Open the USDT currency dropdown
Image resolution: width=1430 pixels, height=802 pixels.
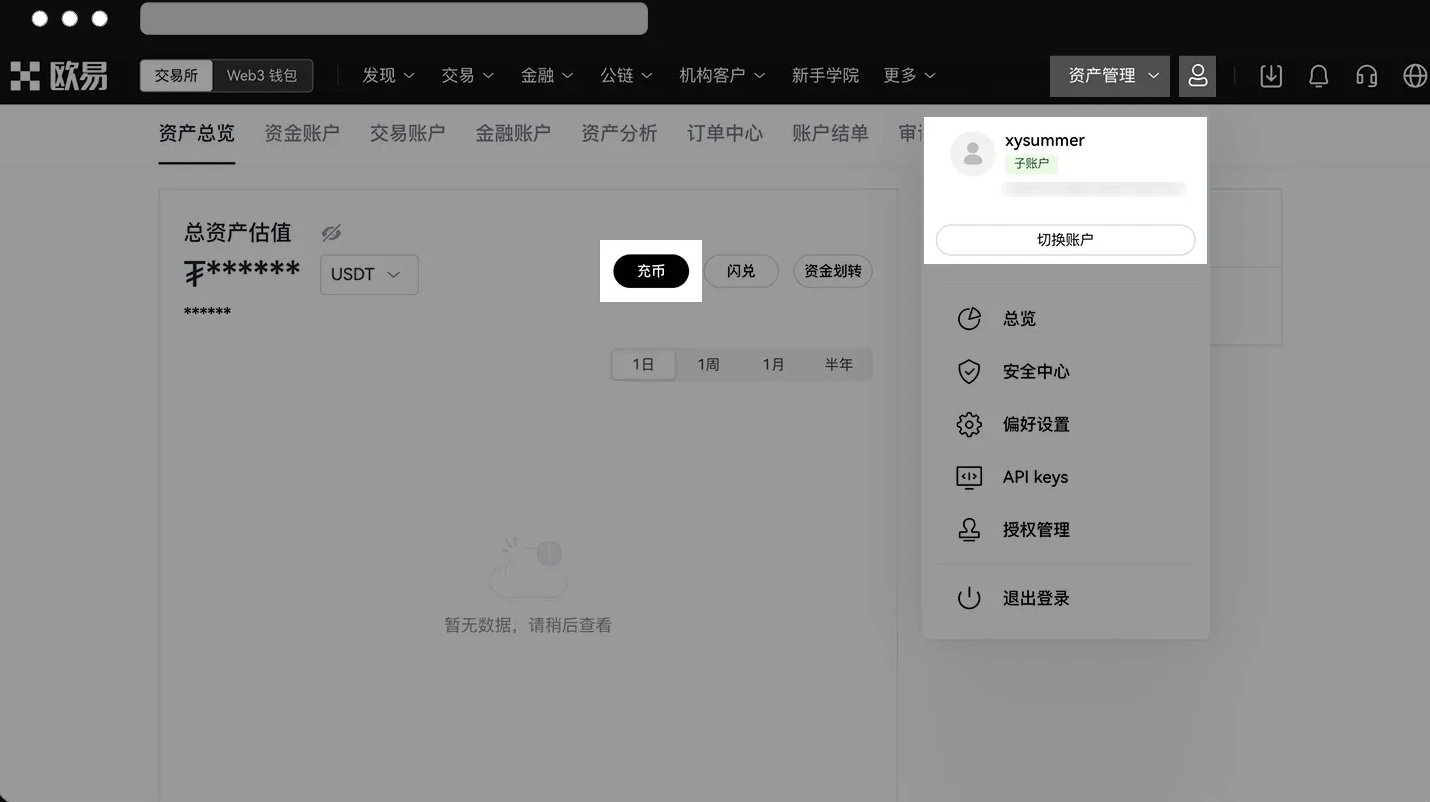[368, 275]
